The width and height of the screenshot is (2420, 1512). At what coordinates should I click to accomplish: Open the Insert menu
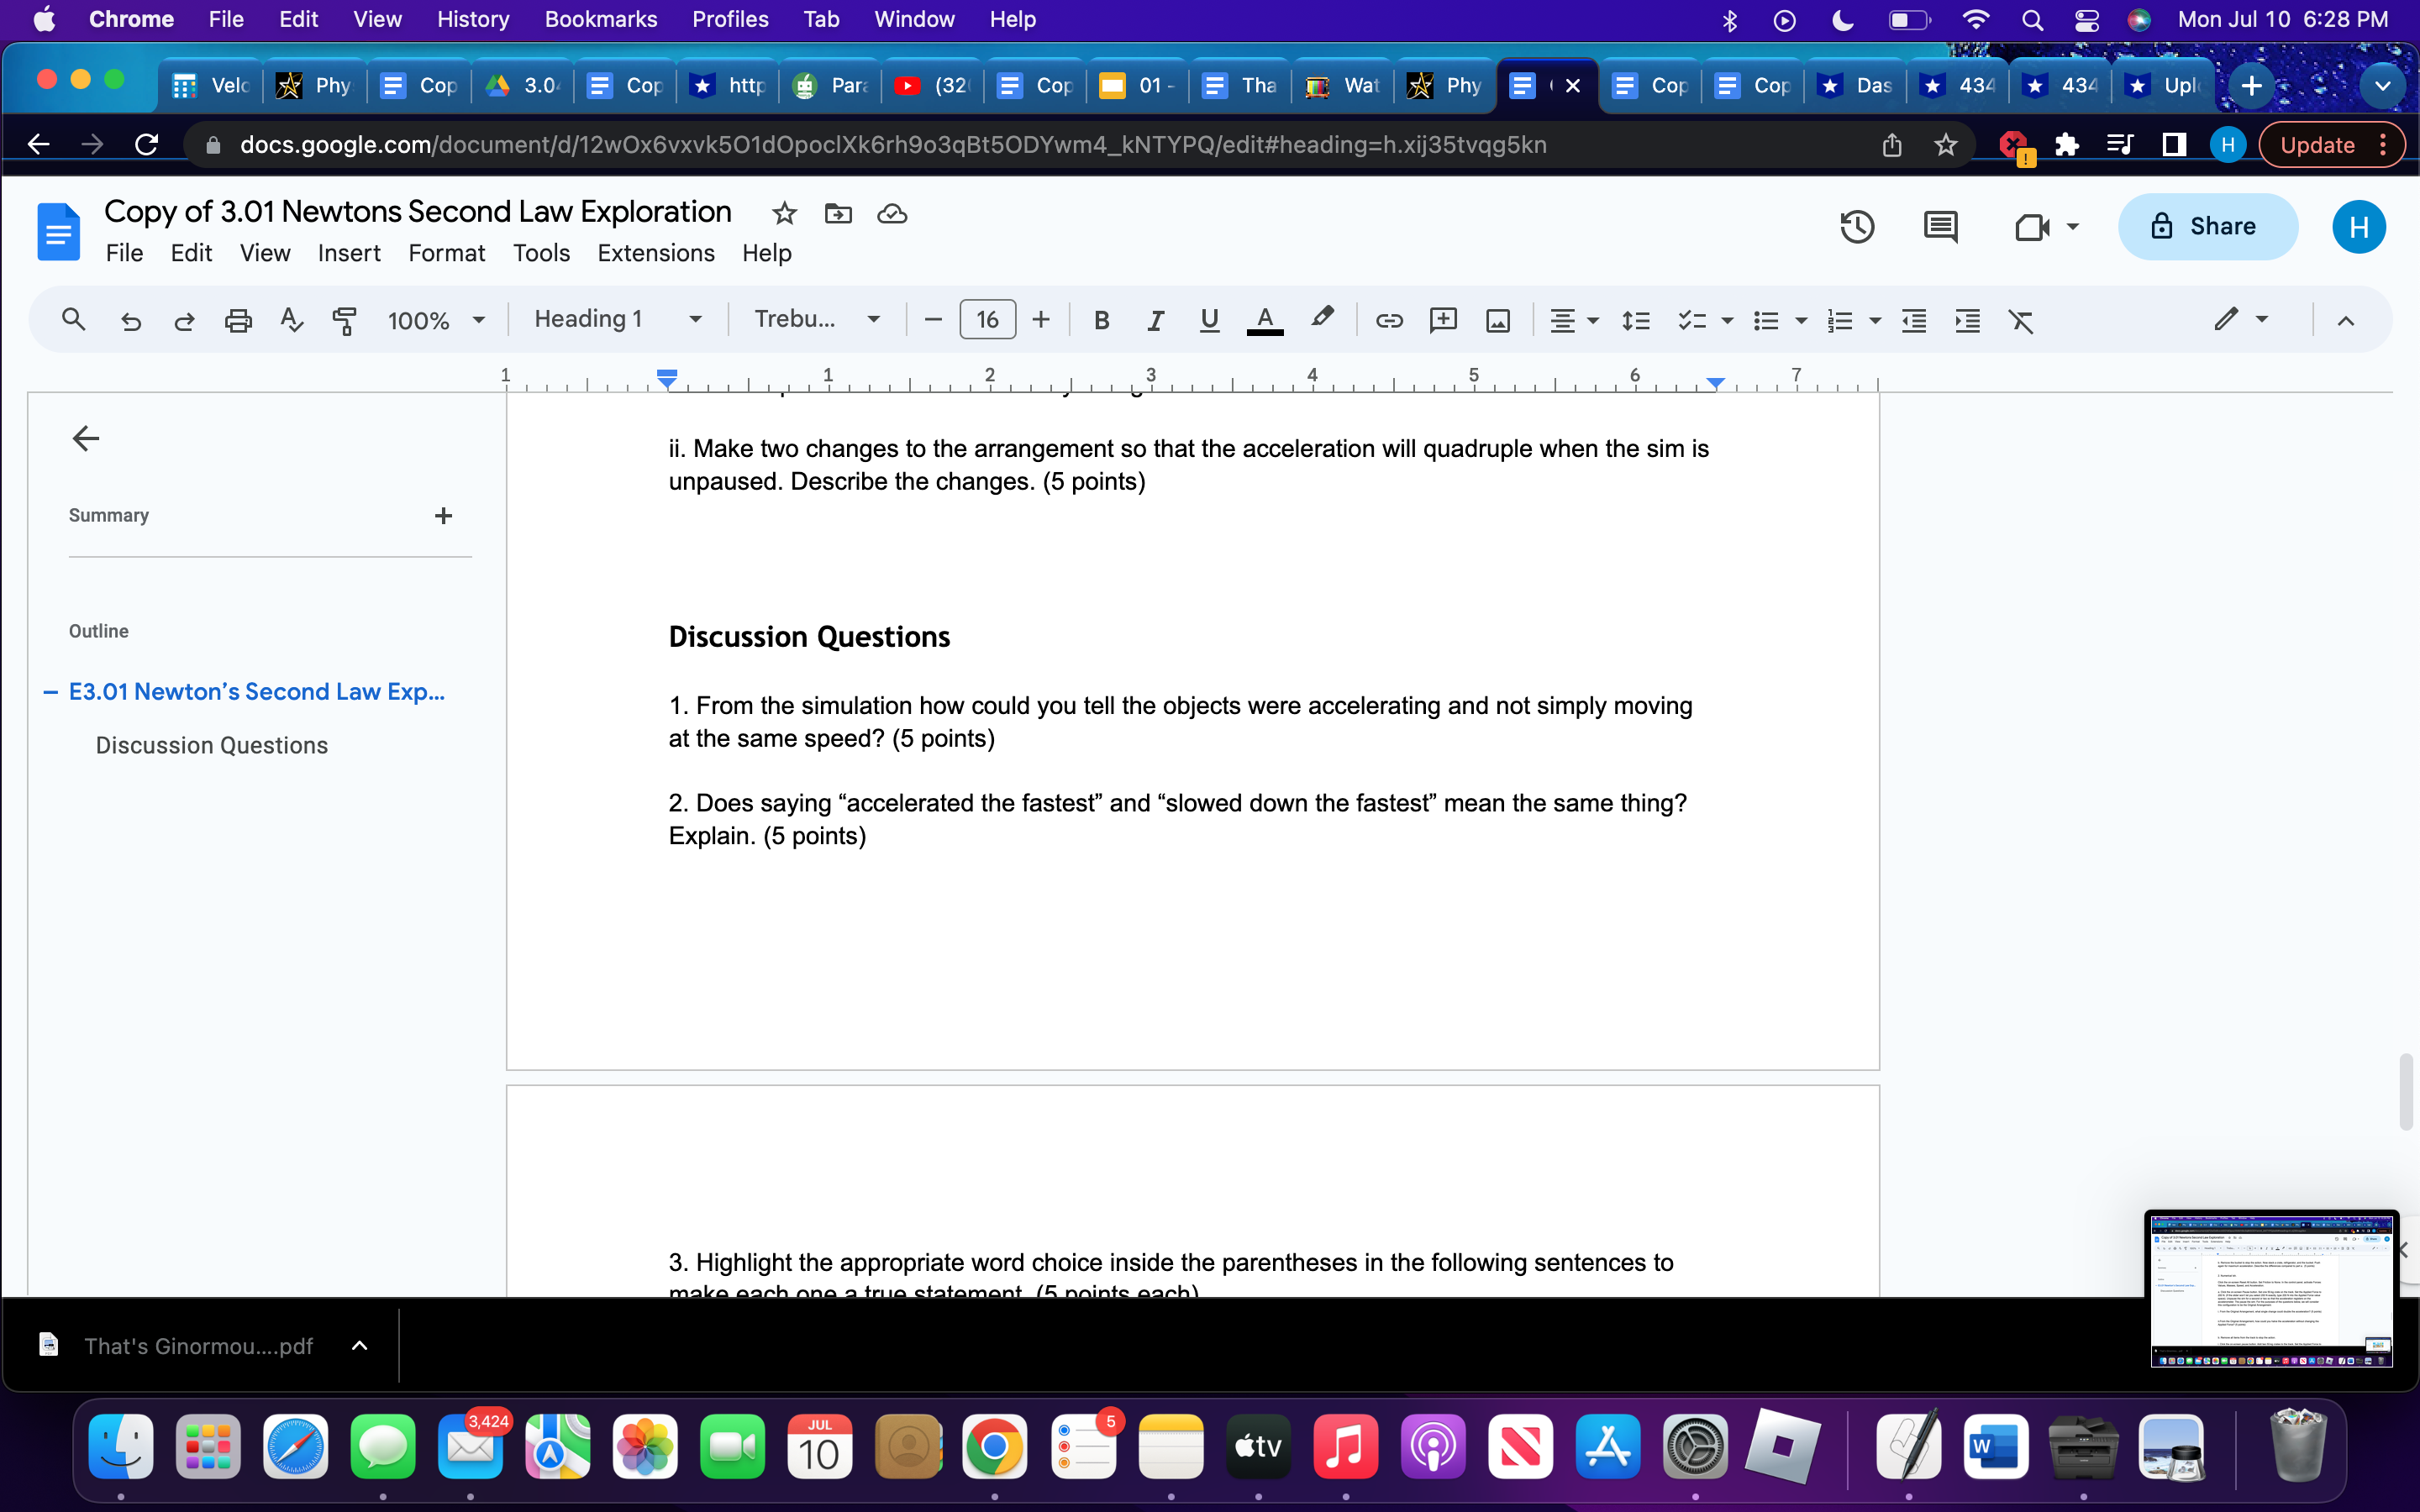coord(348,253)
